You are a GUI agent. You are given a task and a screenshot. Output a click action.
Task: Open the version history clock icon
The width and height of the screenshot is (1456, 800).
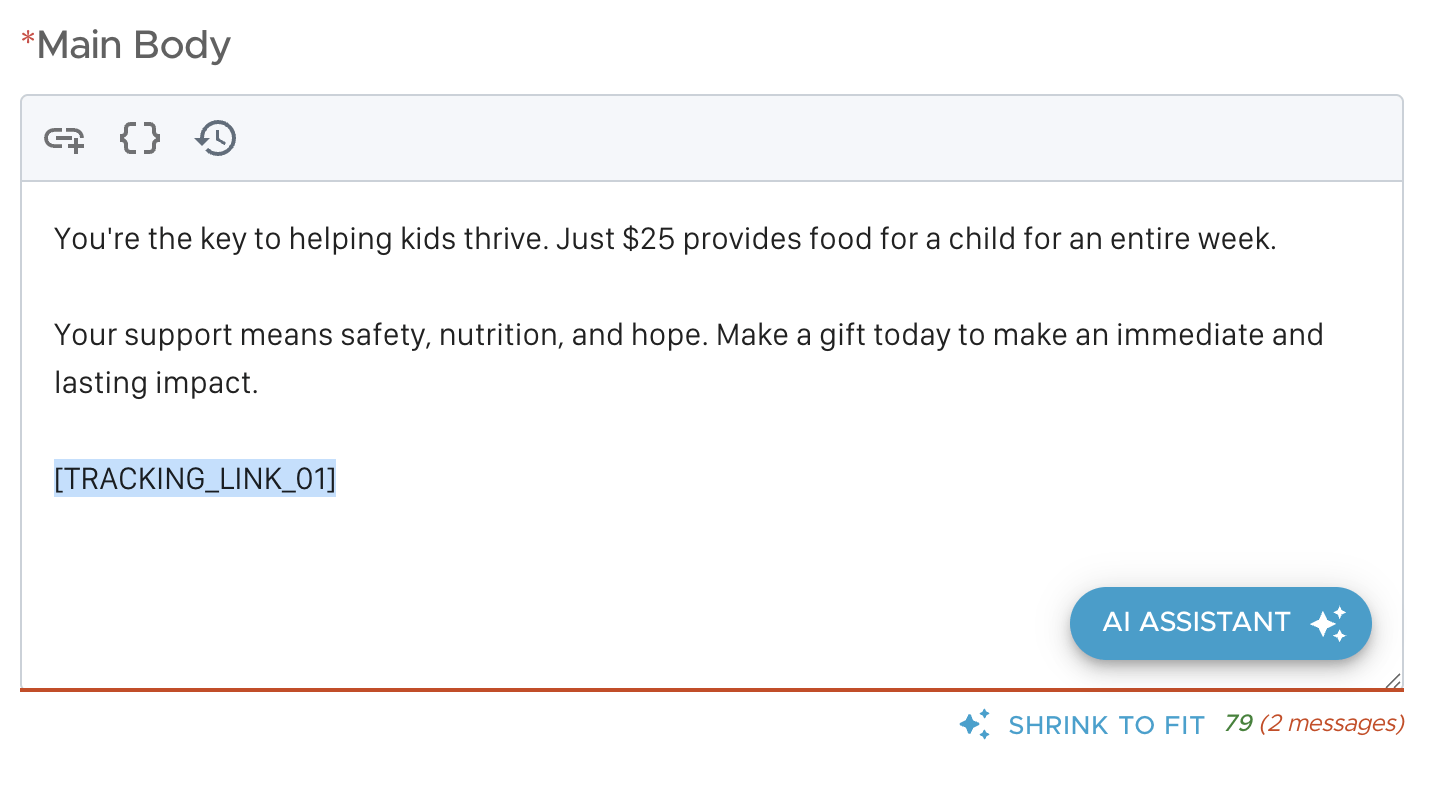point(216,138)
